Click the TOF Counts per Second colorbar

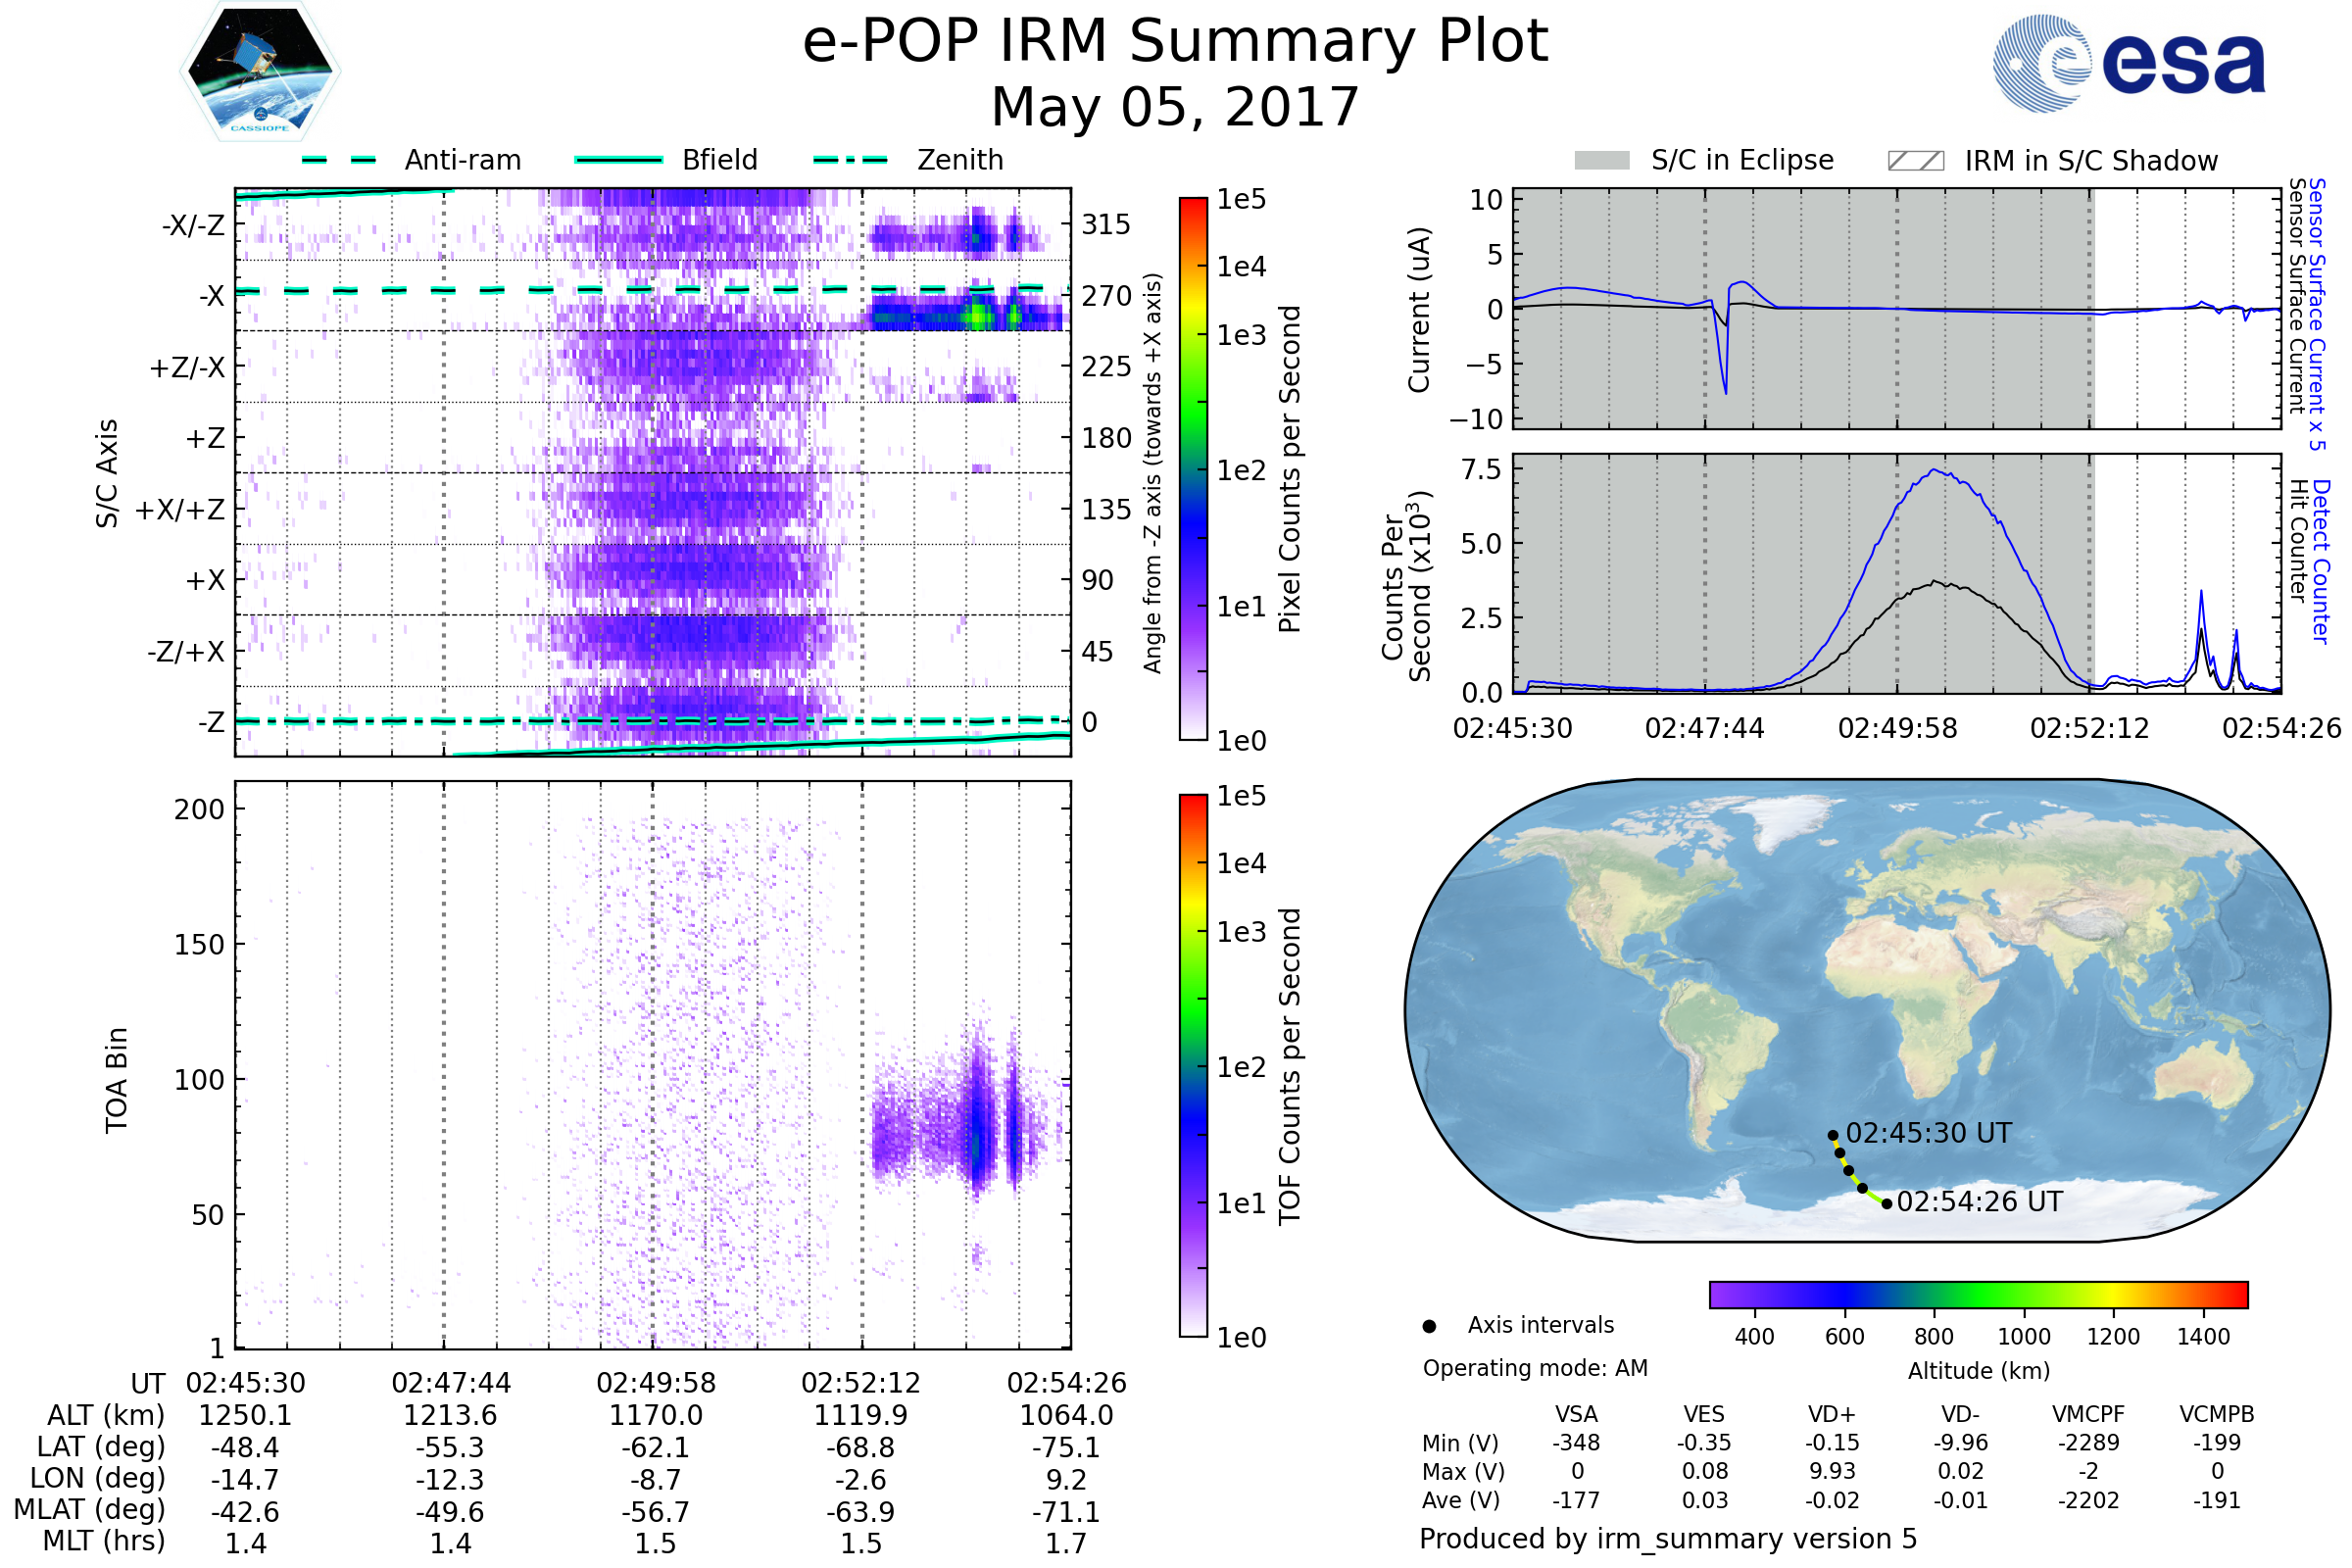pyautogui.click(x=1193, y=1065)
